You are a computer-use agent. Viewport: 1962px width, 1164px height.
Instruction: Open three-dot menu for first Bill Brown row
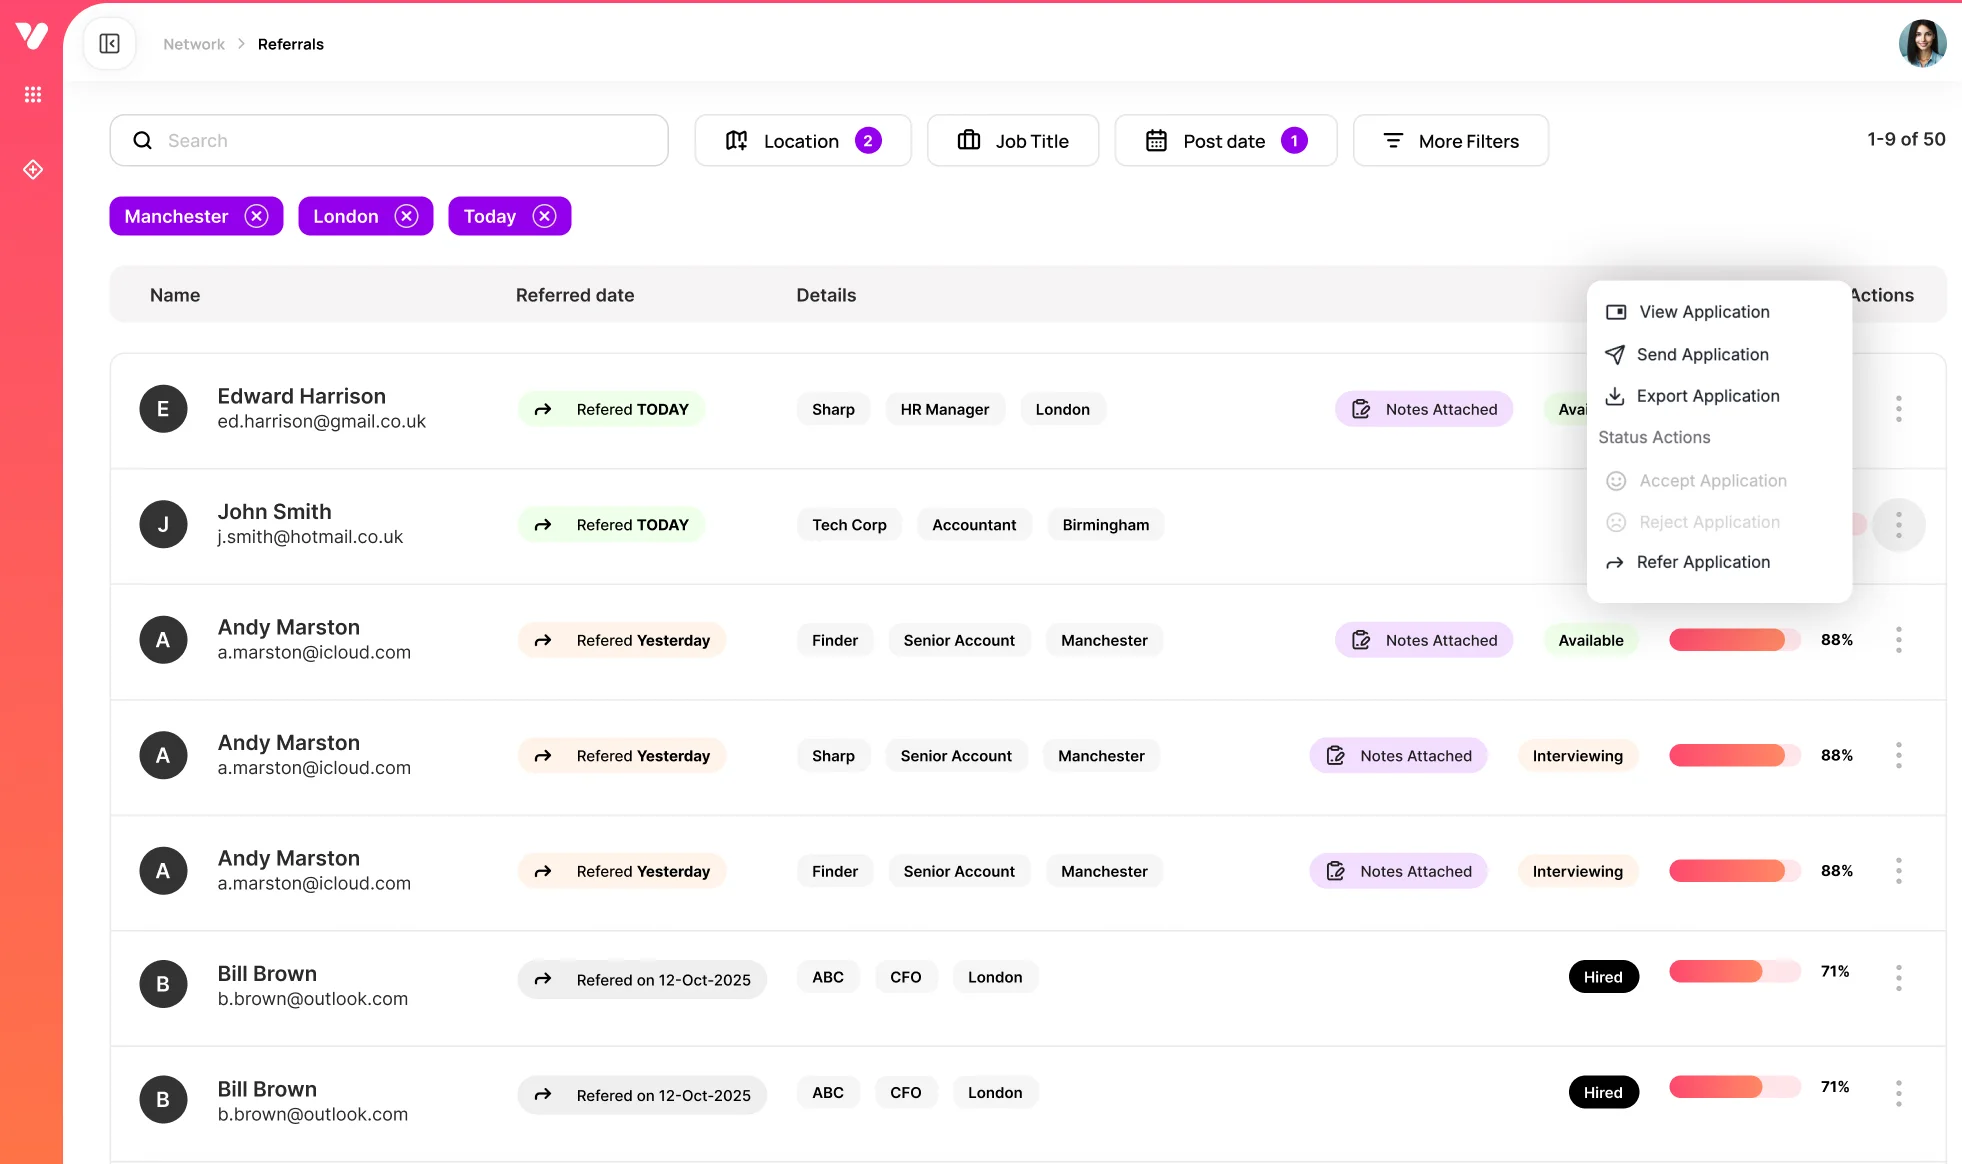tap(1898, 978)
